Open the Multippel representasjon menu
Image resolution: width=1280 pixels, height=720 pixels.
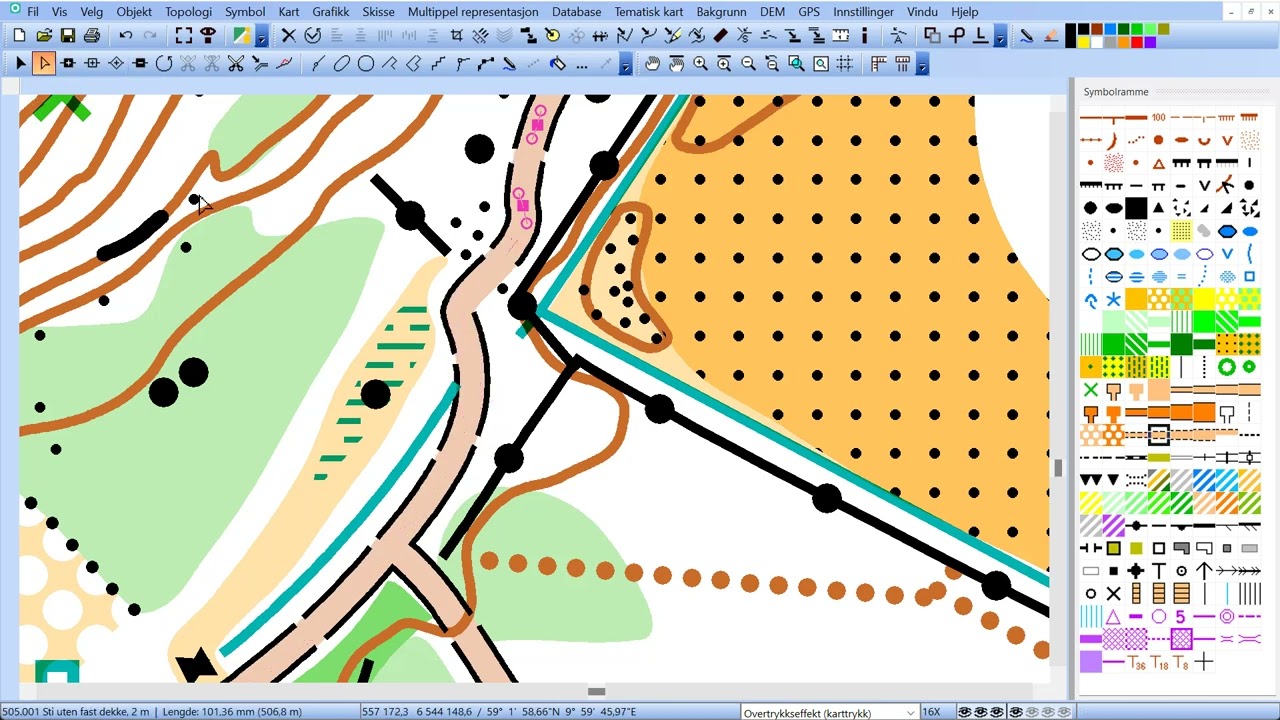pyautogui.click(x=473, y=12)
